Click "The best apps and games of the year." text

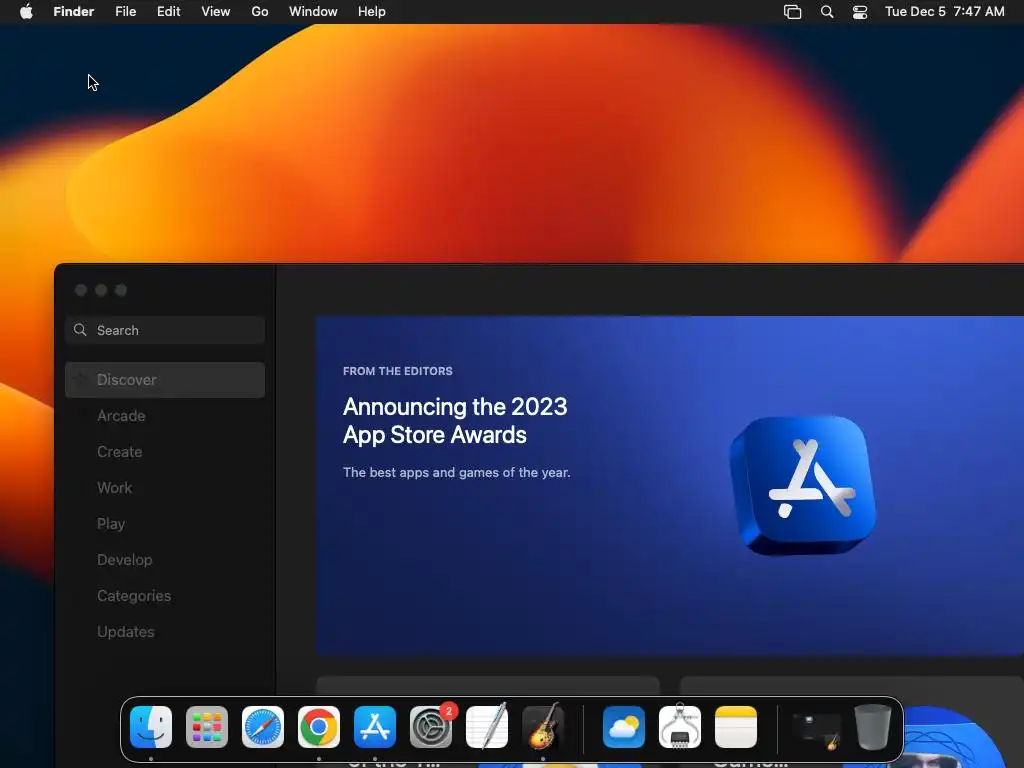(456, 472)
